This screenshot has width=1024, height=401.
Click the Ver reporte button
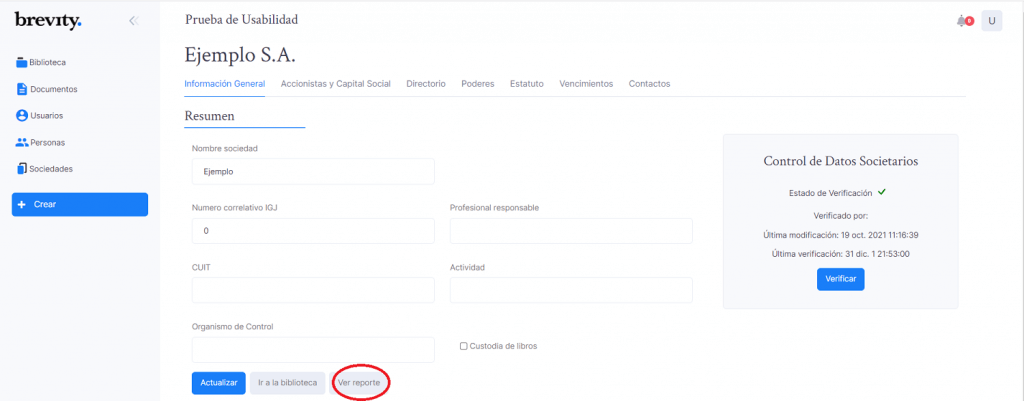361,383
